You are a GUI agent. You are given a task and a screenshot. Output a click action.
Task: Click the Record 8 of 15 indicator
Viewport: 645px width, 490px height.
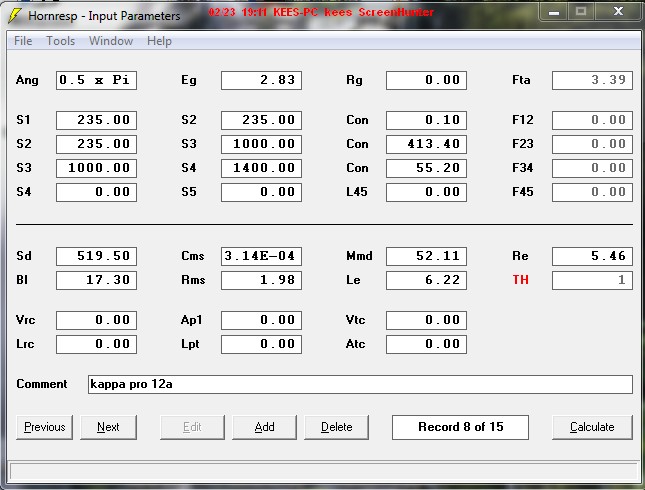pyautogui.click(x=460, y=427)
